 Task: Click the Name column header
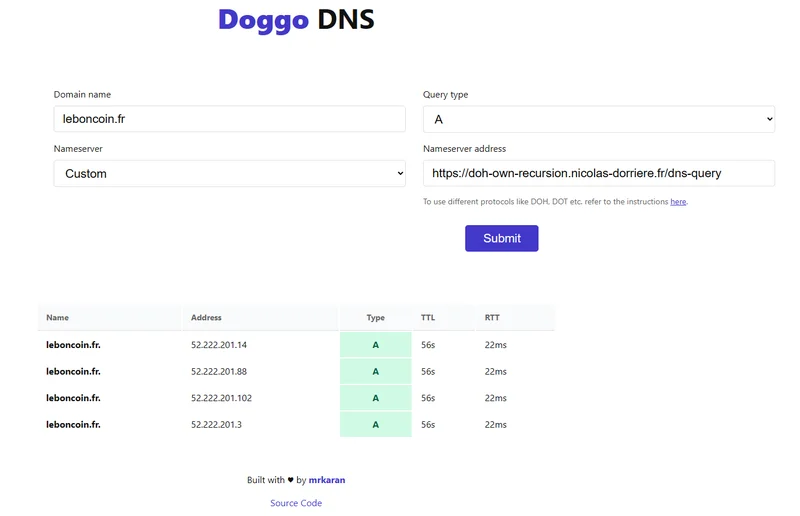(58, 318)
